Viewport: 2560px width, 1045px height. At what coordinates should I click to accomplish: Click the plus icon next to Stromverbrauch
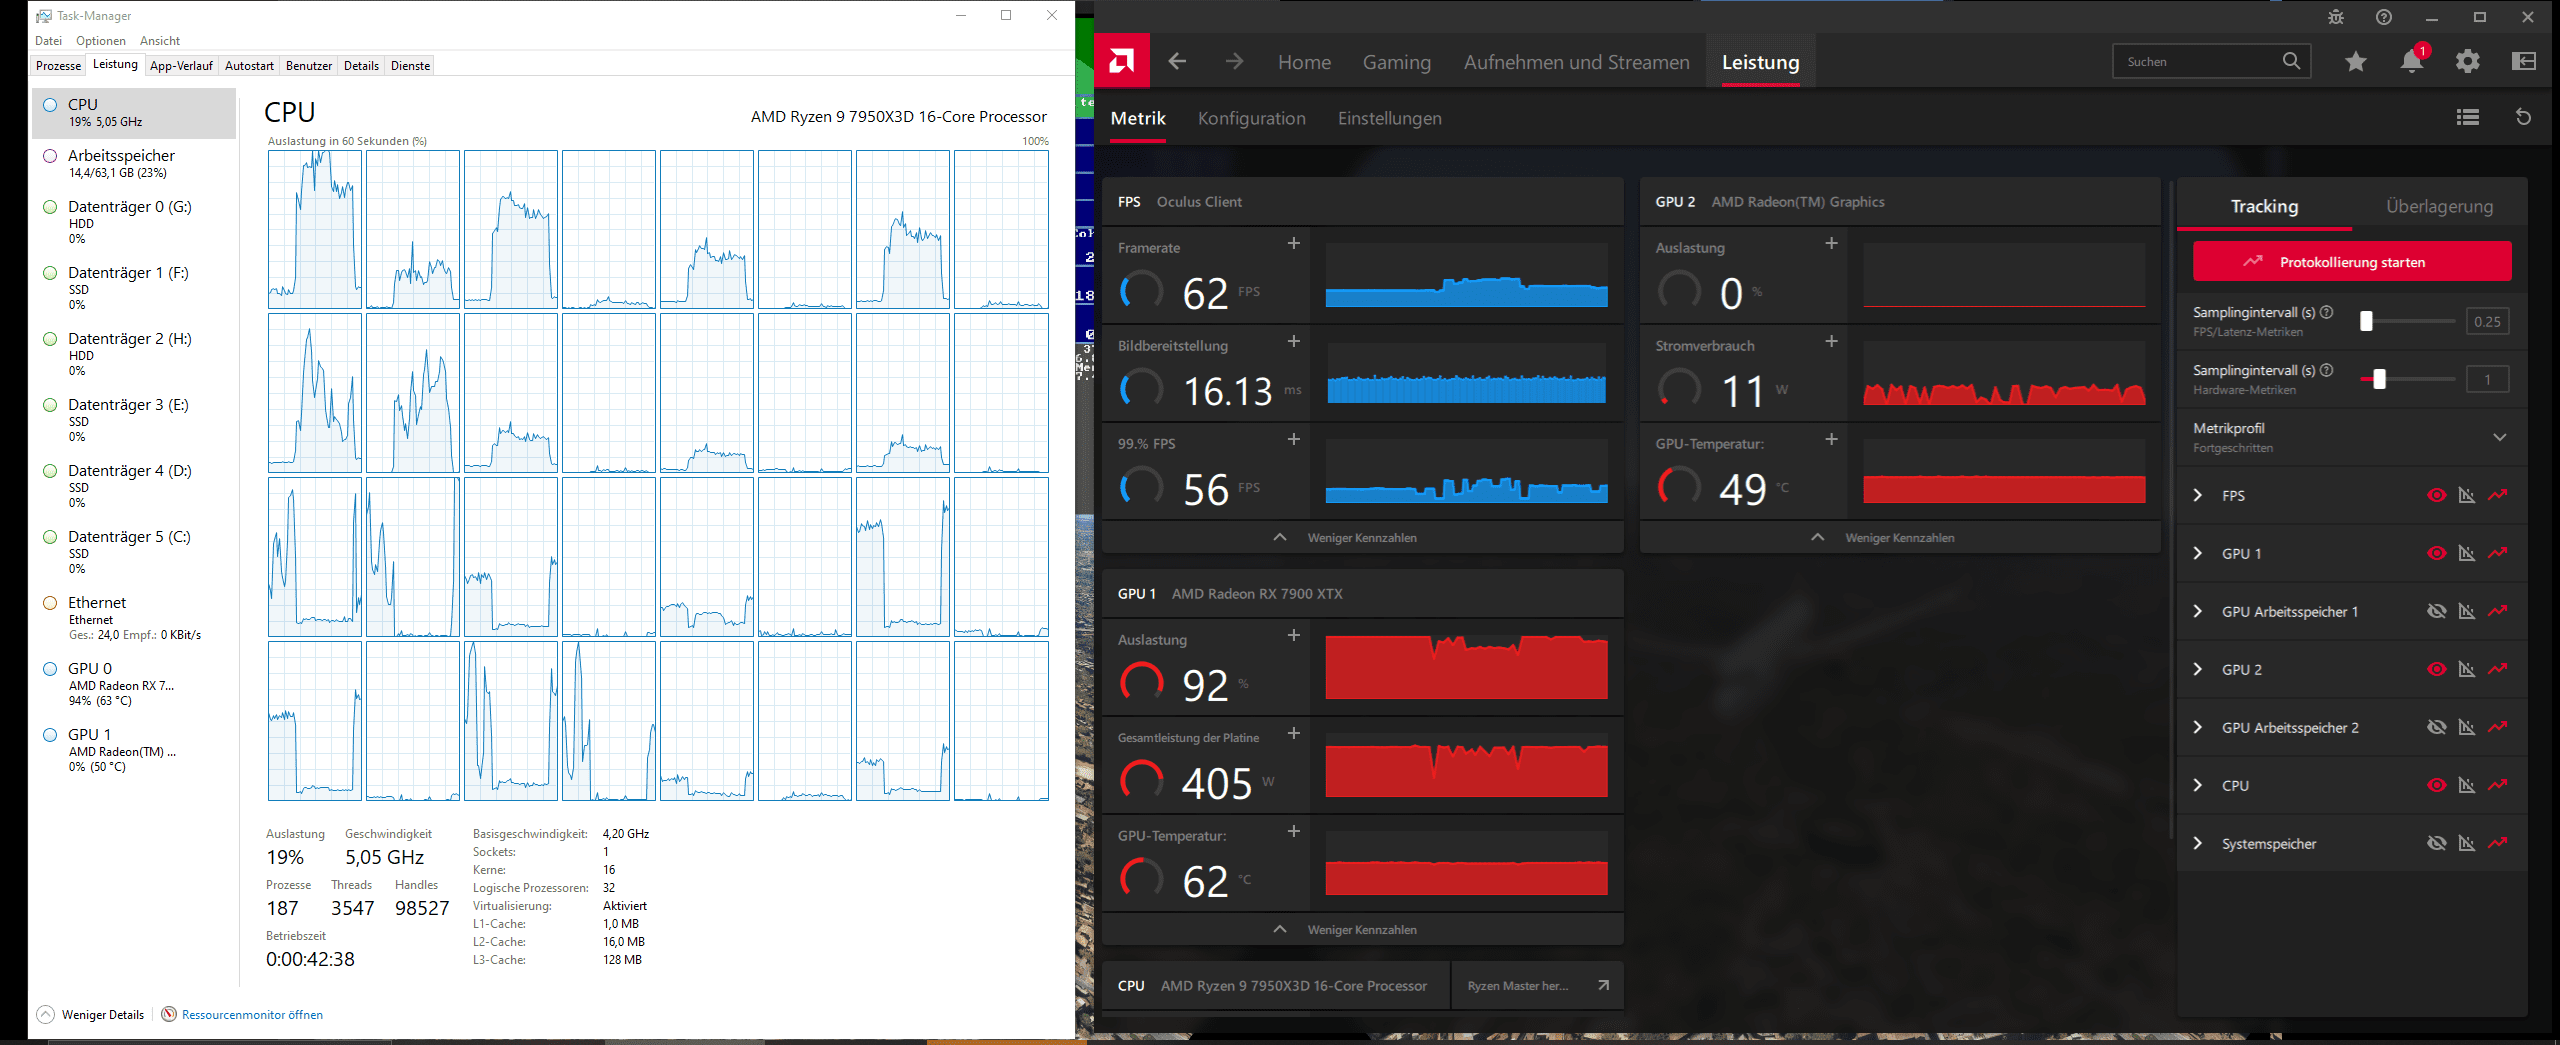1832,341
